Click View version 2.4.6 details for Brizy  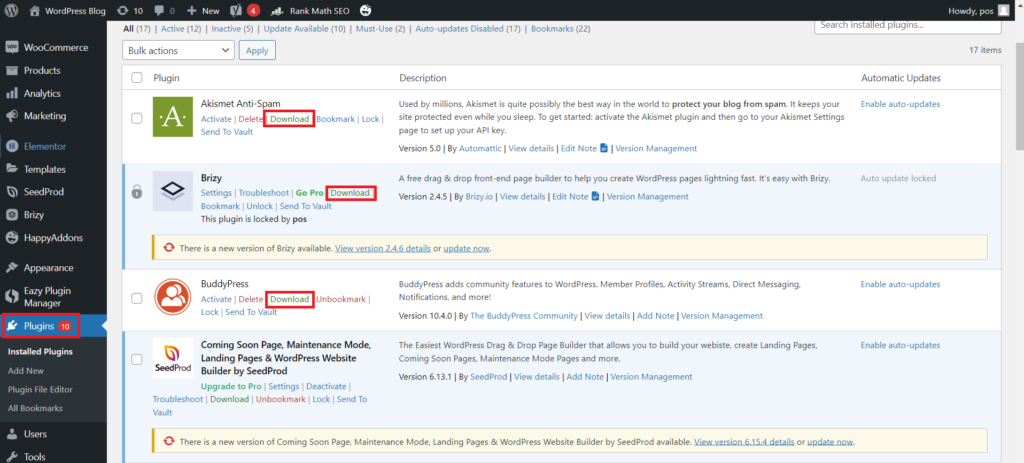tap(383, 248)
